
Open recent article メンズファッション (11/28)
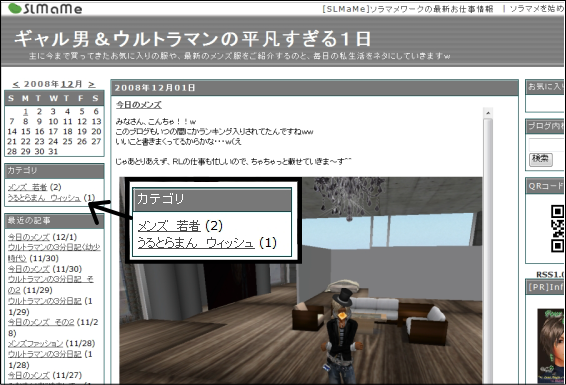click(35, 344)
